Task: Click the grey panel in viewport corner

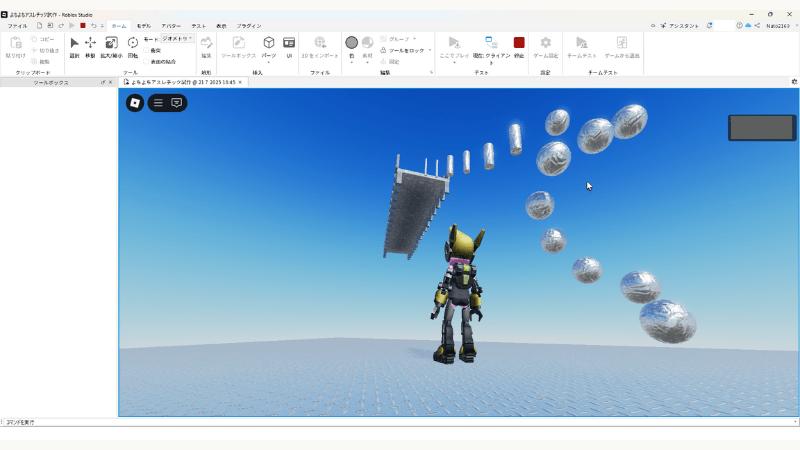Action: 762,128
